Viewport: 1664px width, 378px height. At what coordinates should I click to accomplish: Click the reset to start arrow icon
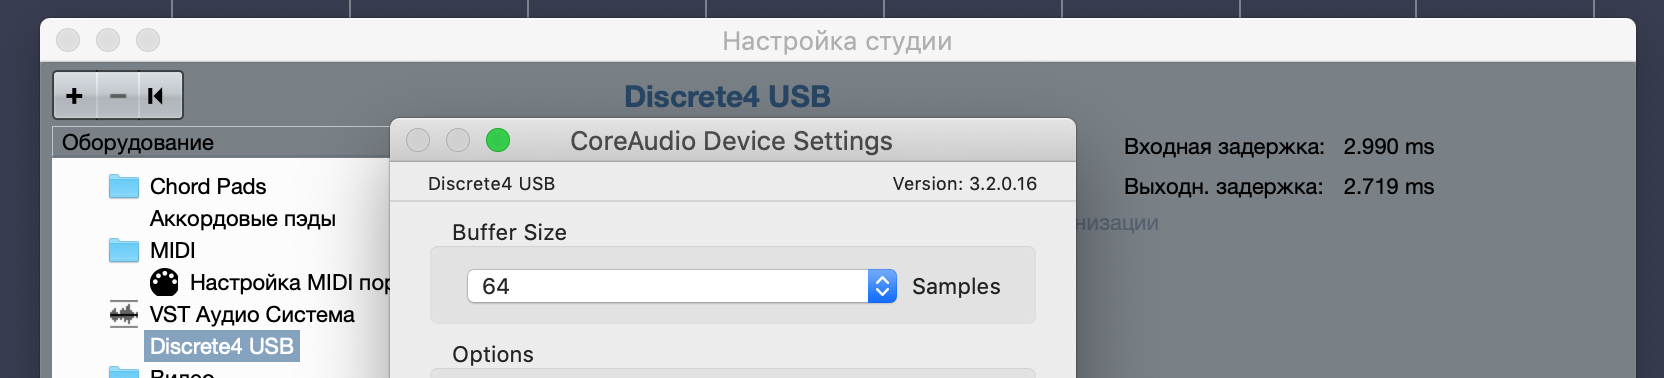coord(158,96)
